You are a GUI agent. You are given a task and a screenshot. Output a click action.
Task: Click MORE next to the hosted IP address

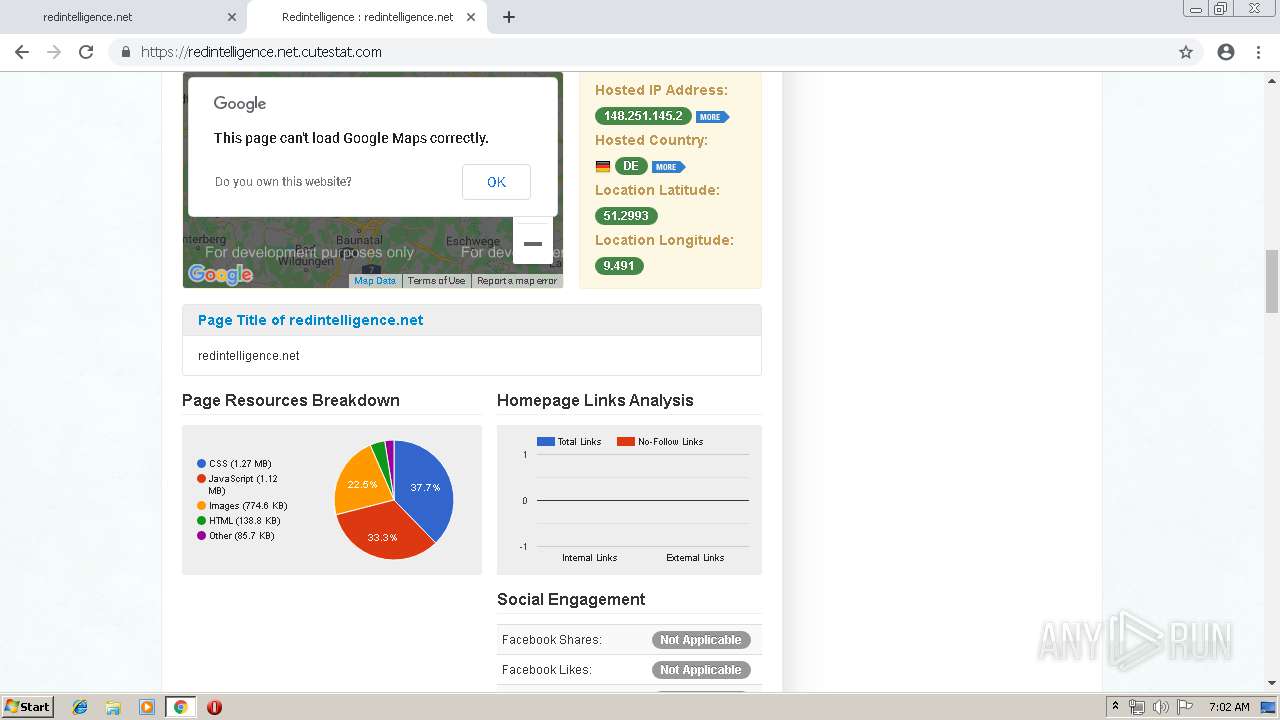click(712, 117)
